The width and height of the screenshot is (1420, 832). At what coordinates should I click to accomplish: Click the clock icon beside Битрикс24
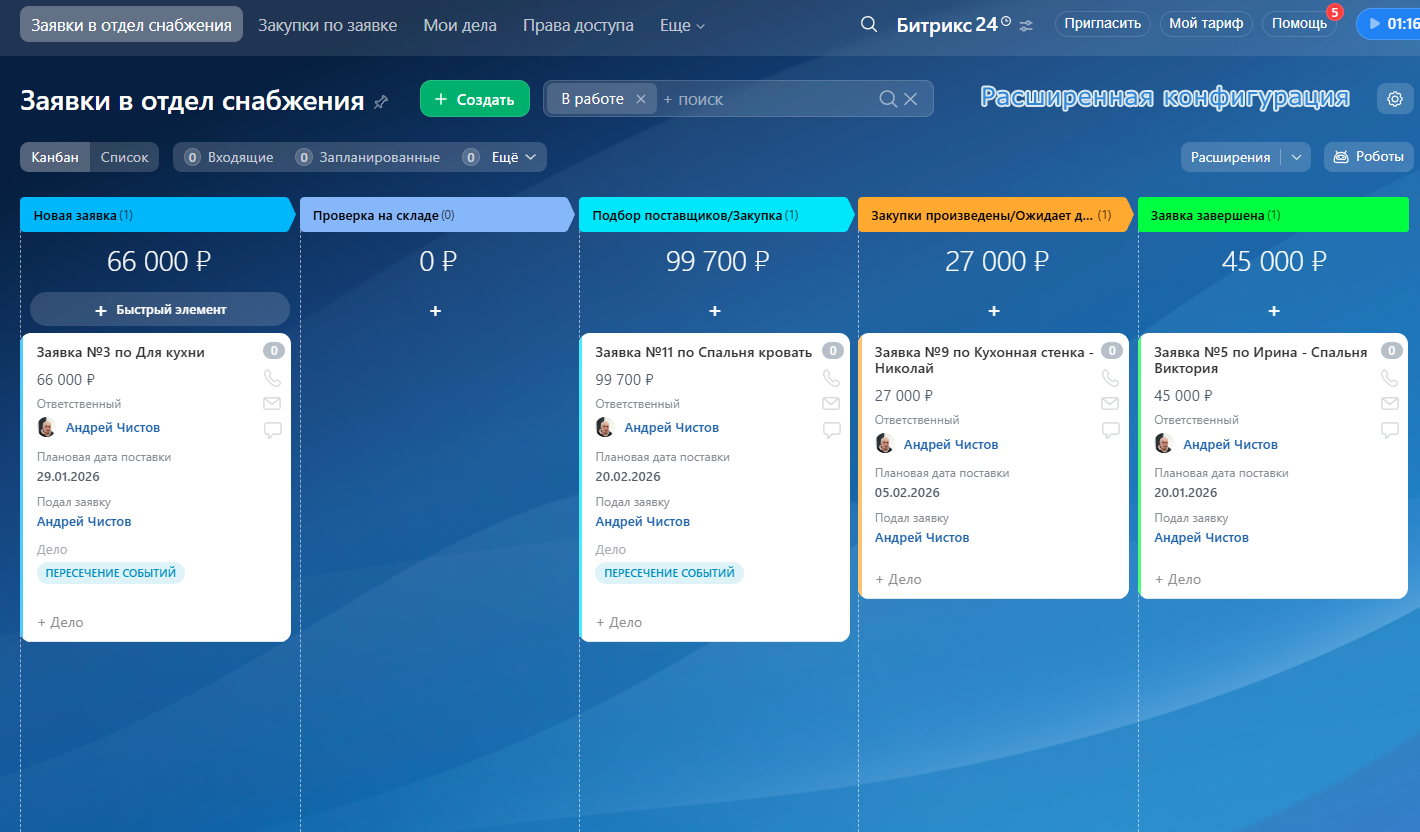[1006, 21]
